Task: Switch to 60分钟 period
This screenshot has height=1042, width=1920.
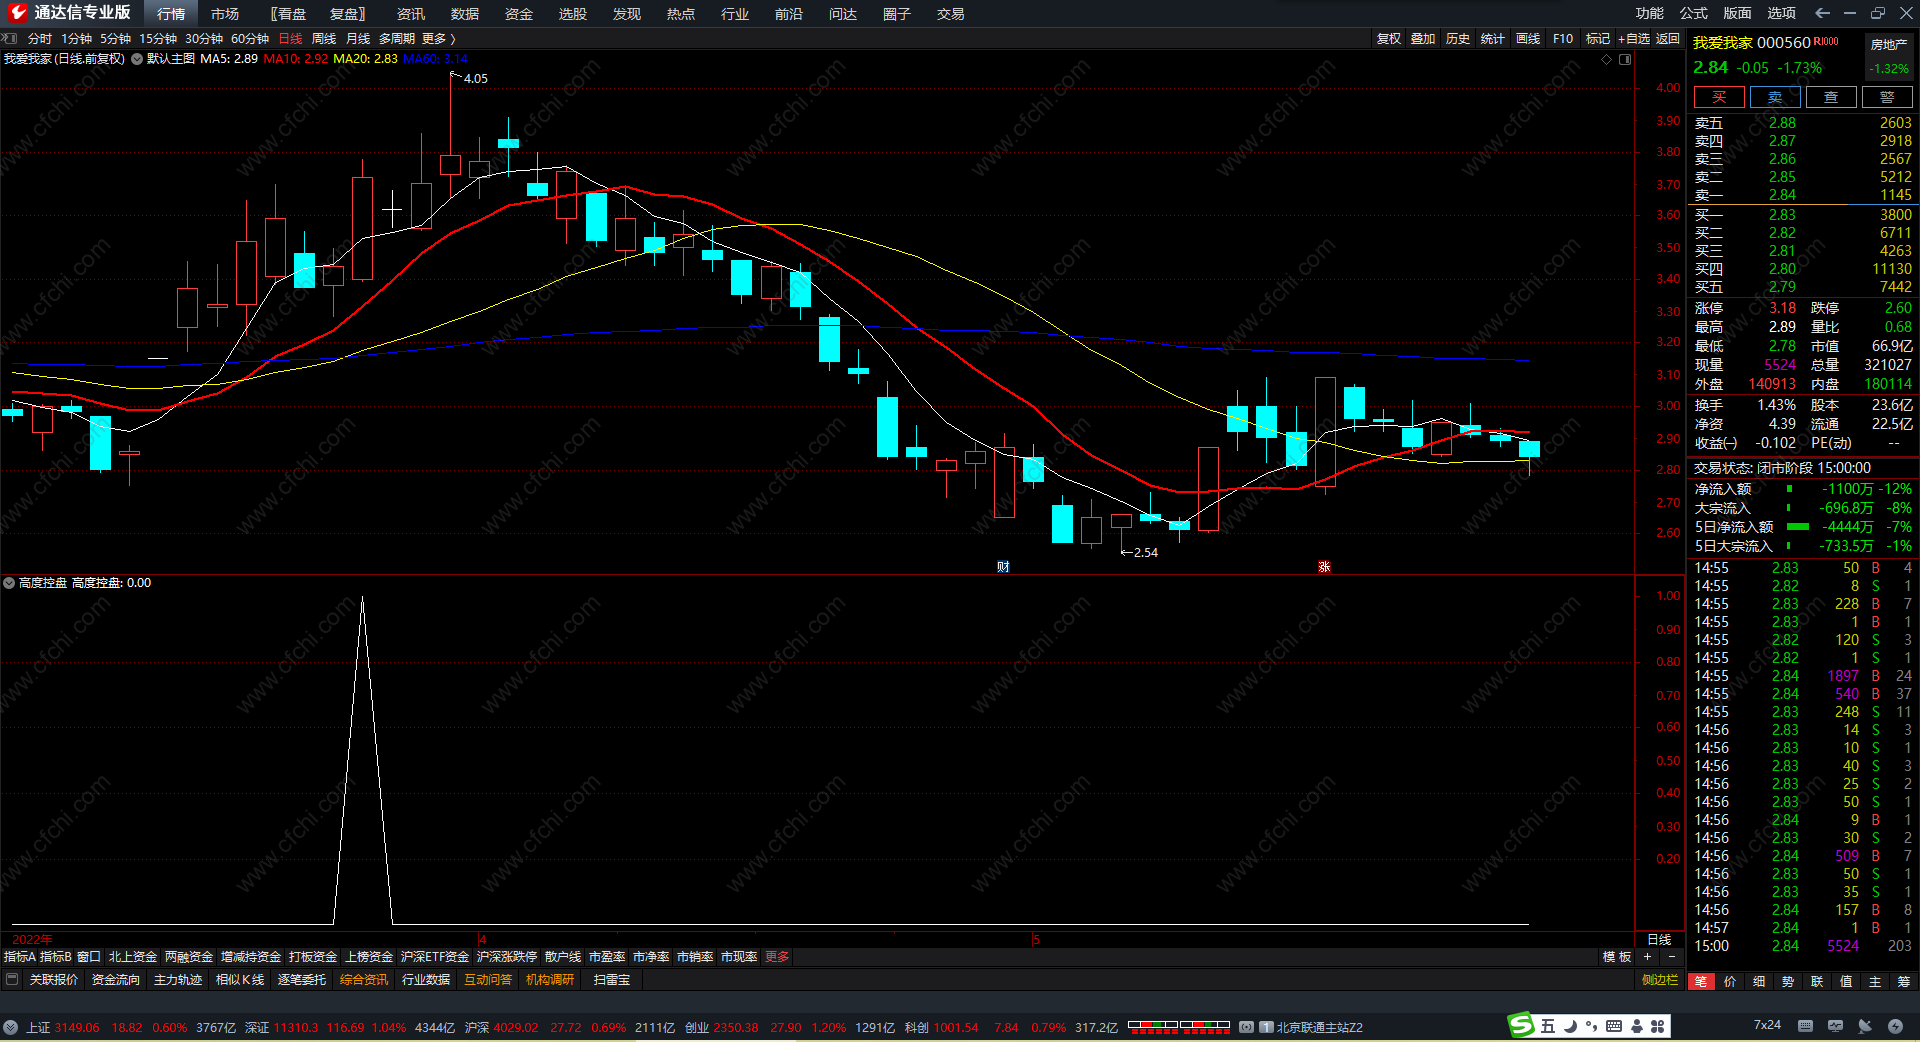Action: click(x=250, y=39)
